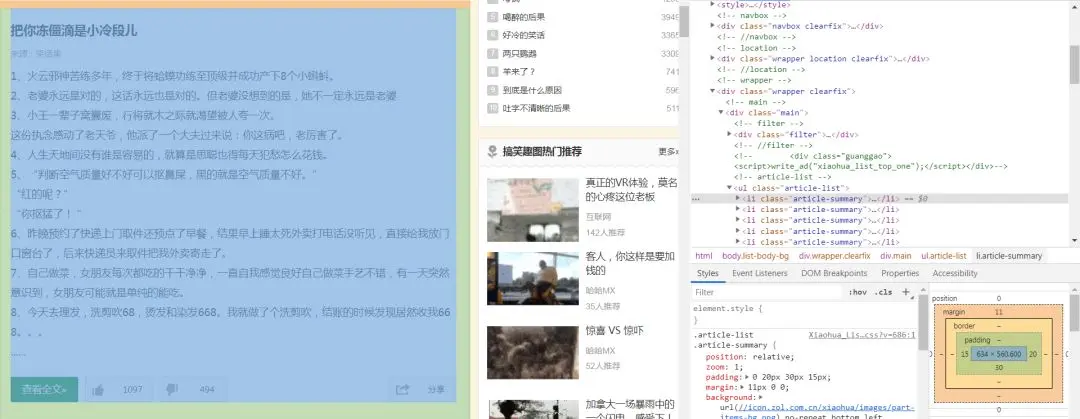Open the 两只鹦鹉 ranking entry
The image size is (1080, 419).
[519, 53]
